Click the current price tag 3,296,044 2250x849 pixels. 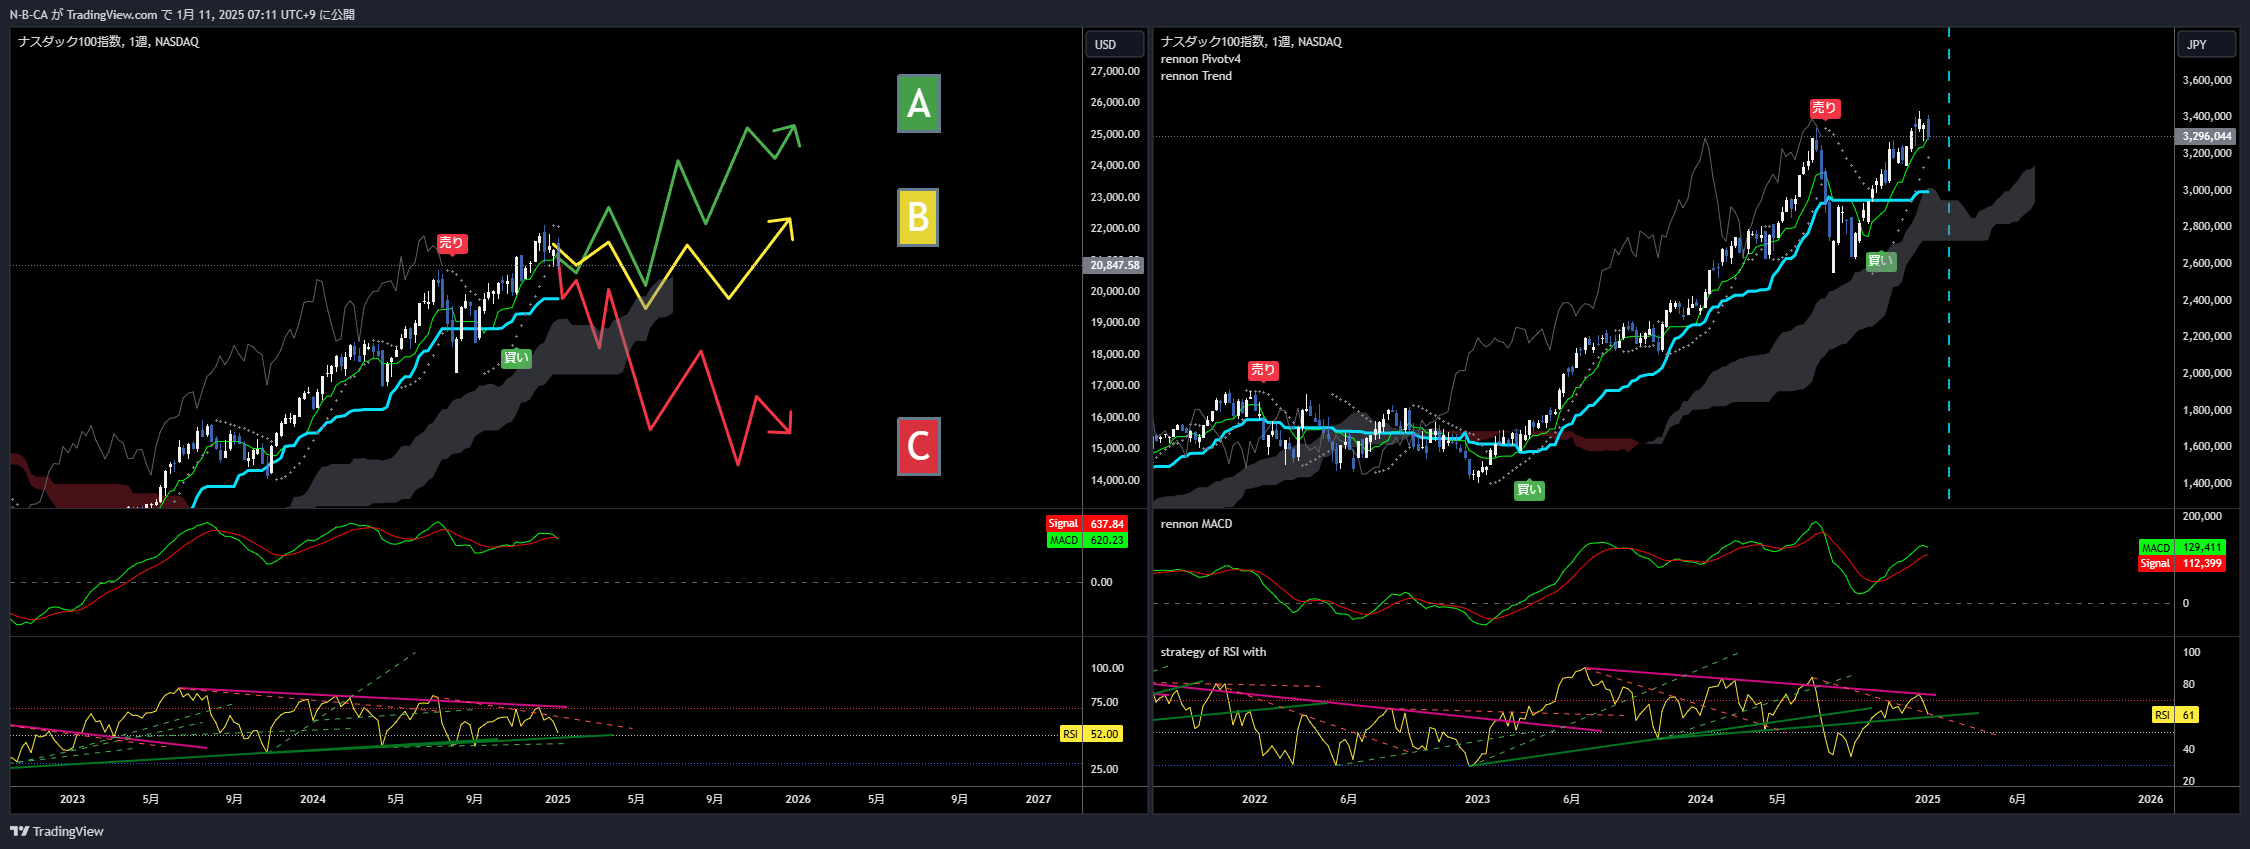coord(2206,136)
